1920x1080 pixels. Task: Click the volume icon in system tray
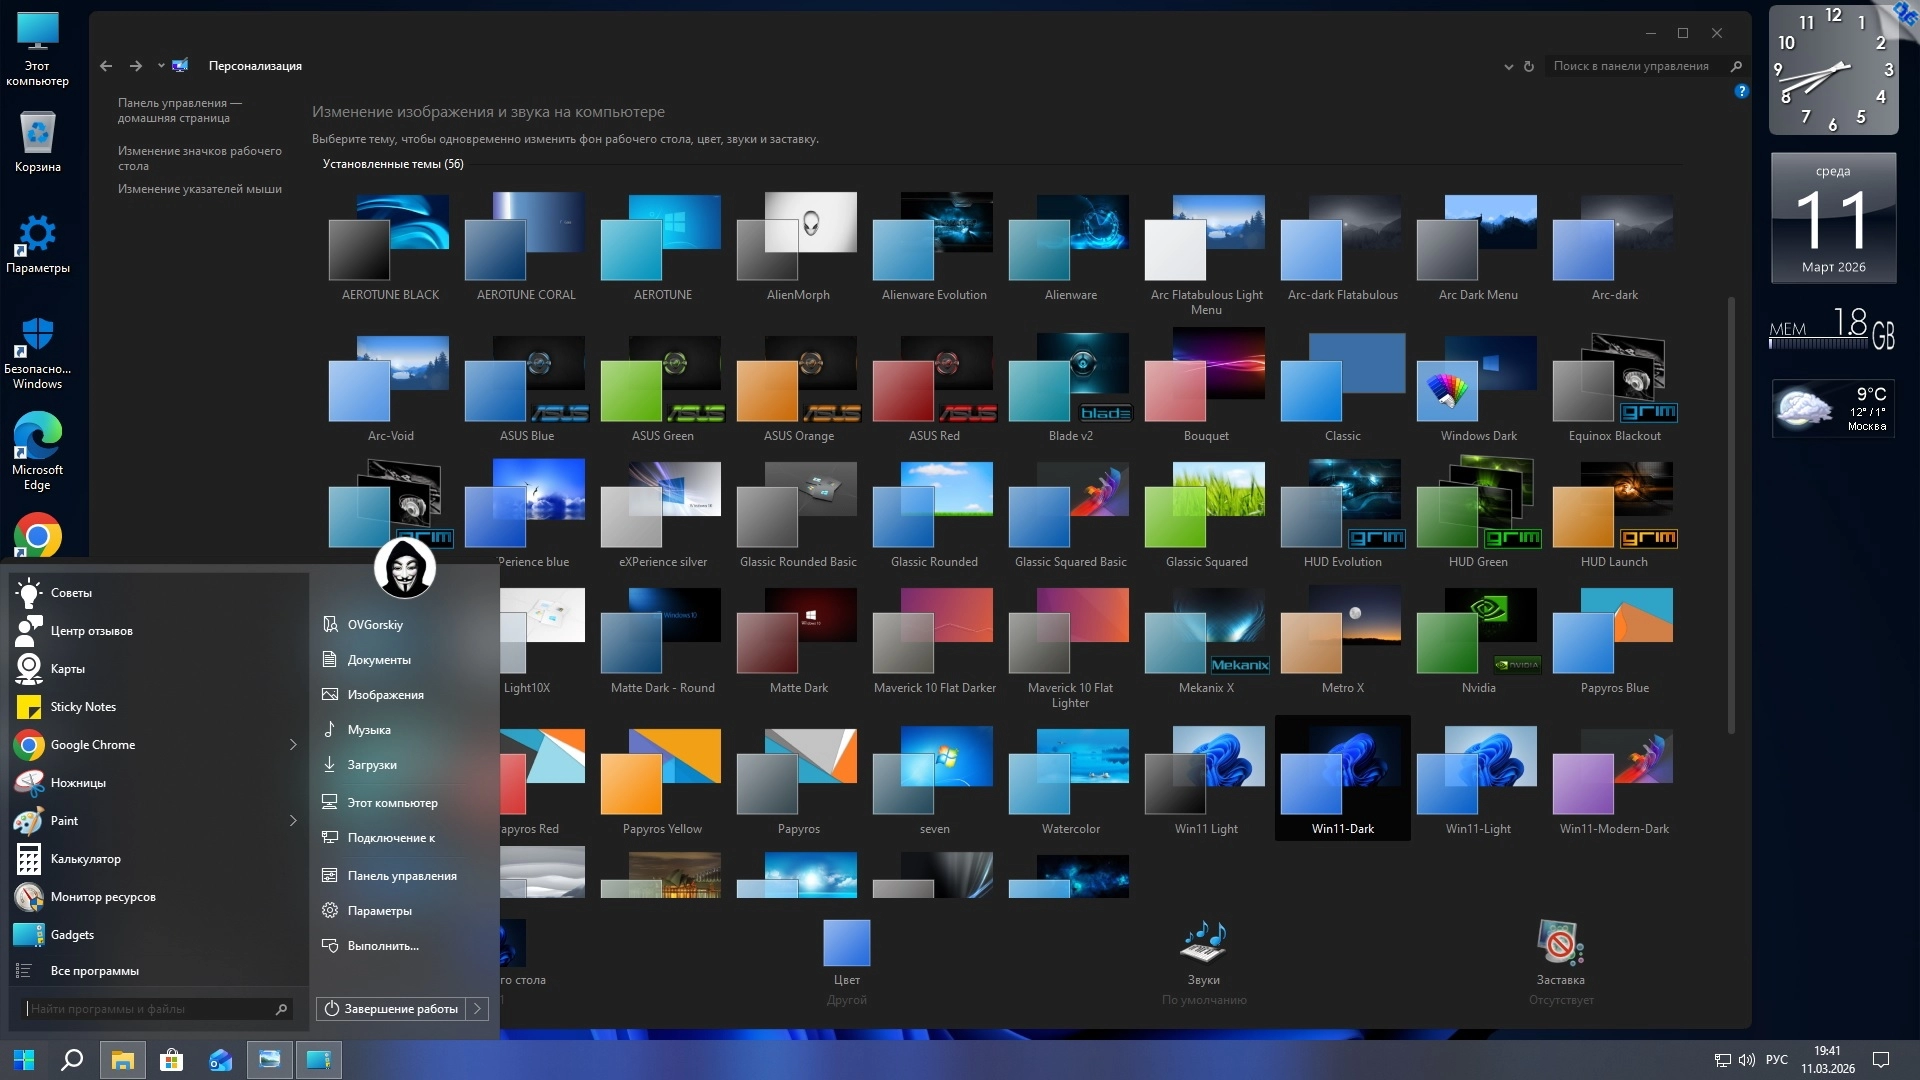coord(1746,1060)
